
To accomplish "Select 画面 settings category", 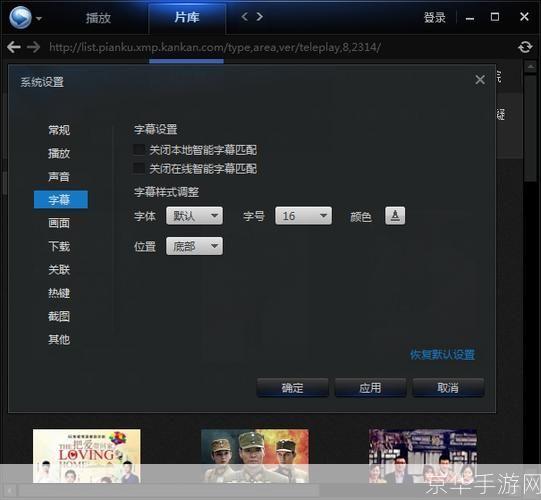I will tap(59, 223).
